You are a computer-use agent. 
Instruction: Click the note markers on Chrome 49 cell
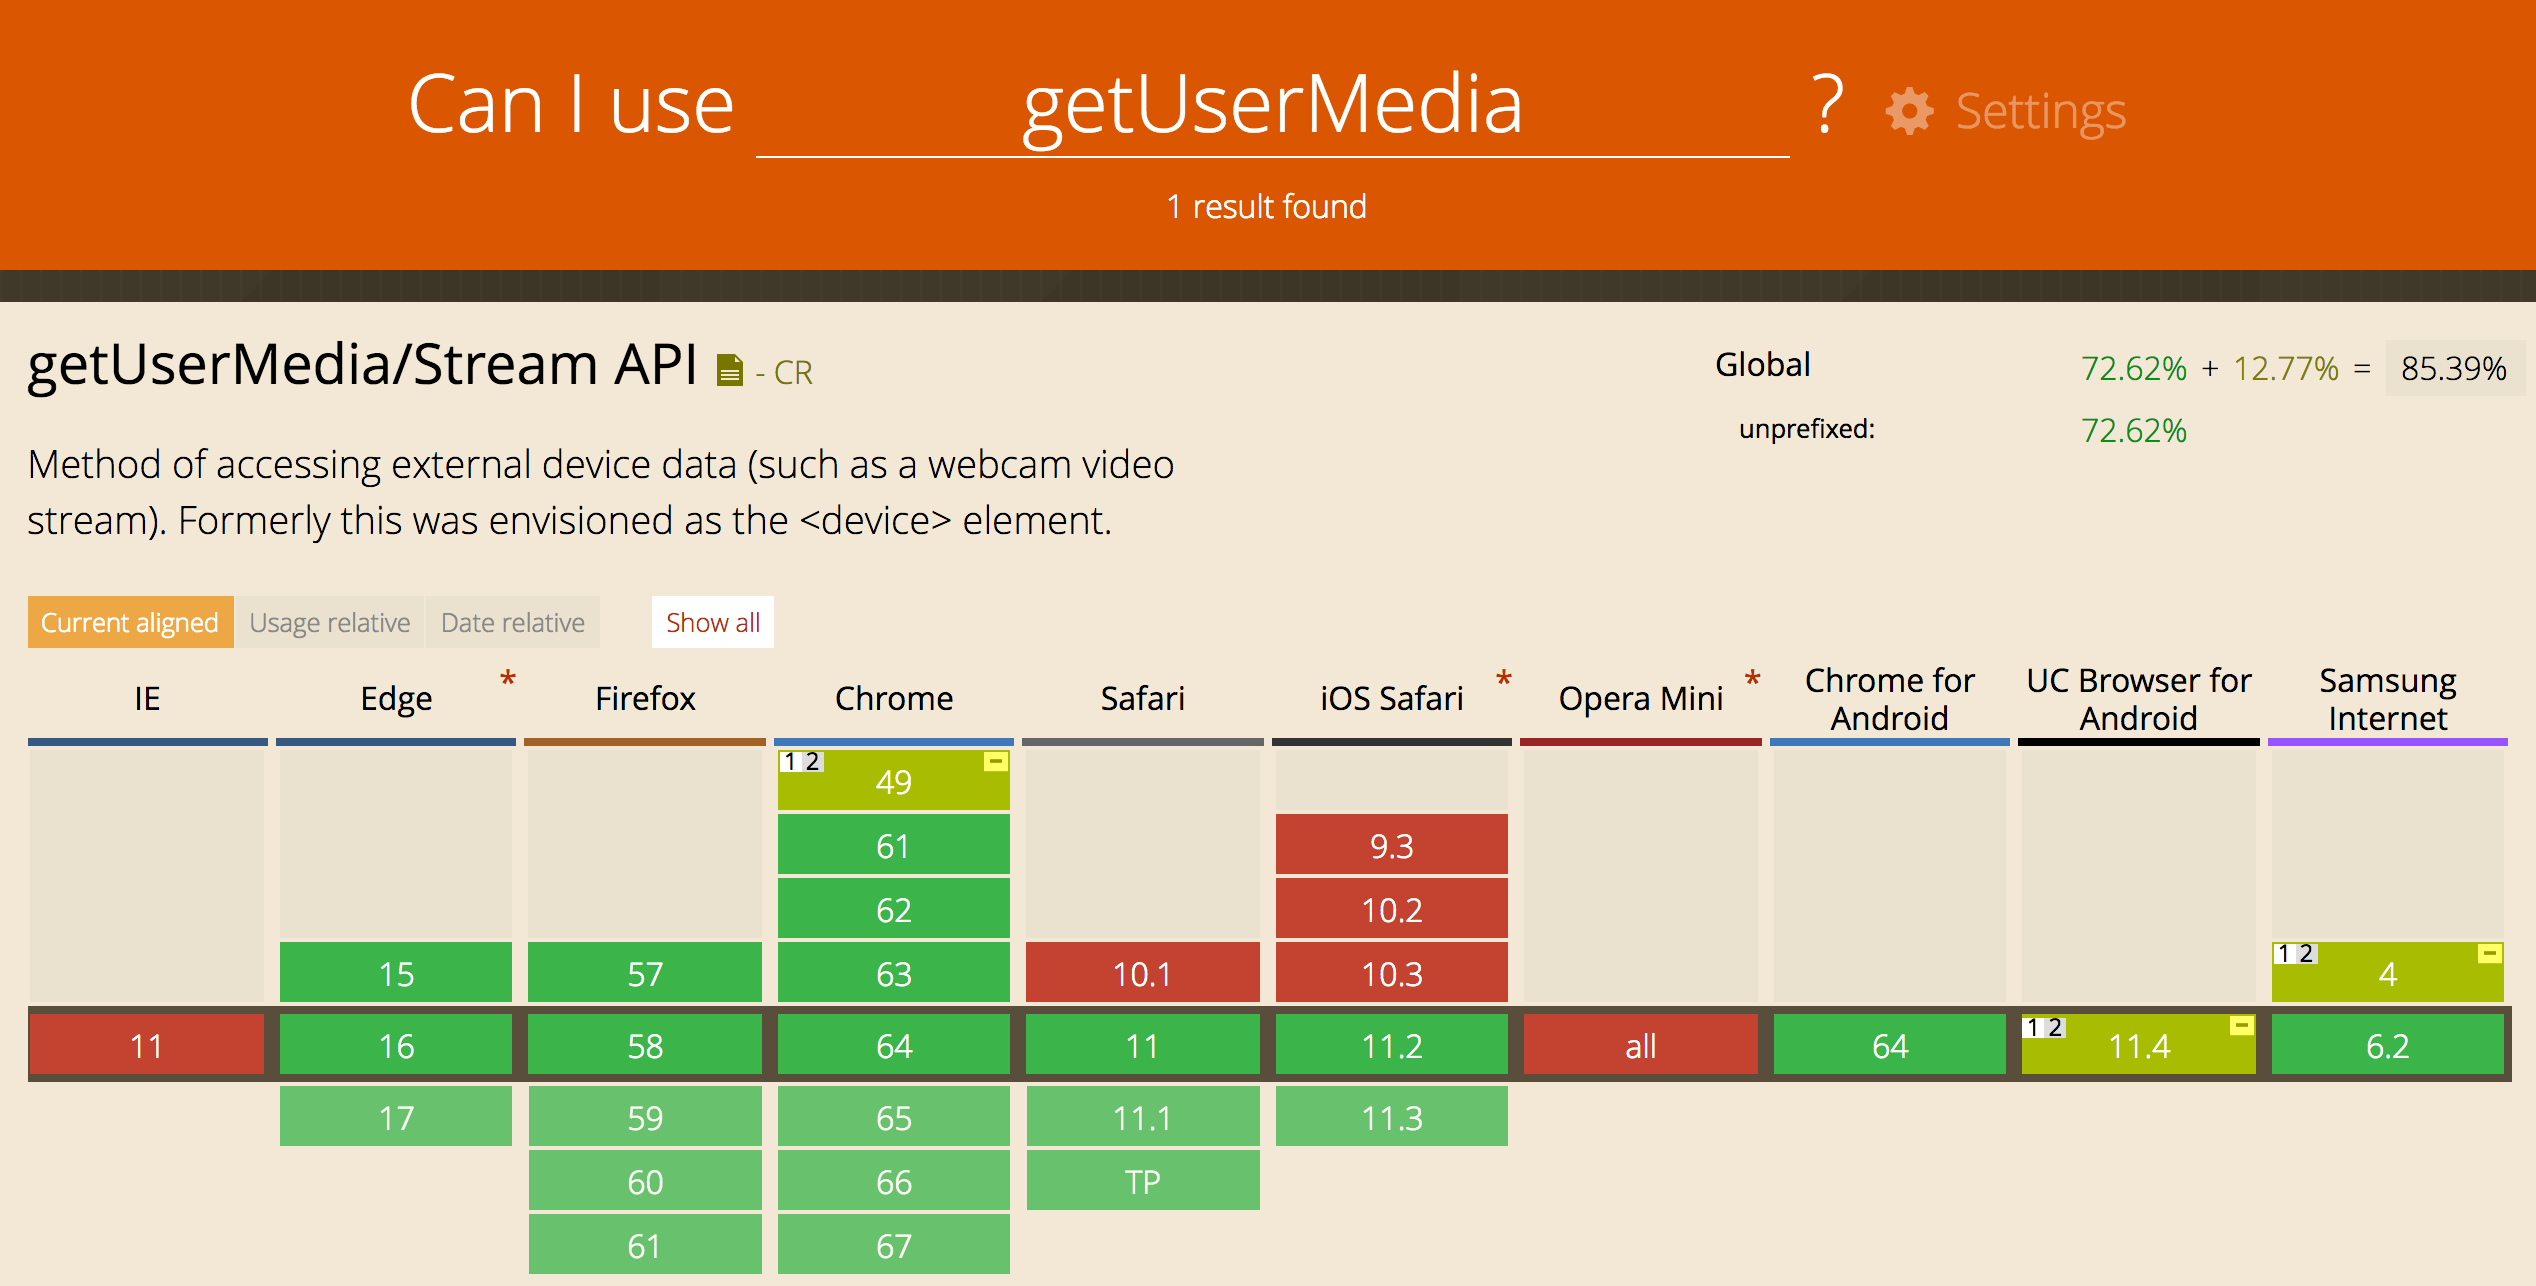coord(801,762)
